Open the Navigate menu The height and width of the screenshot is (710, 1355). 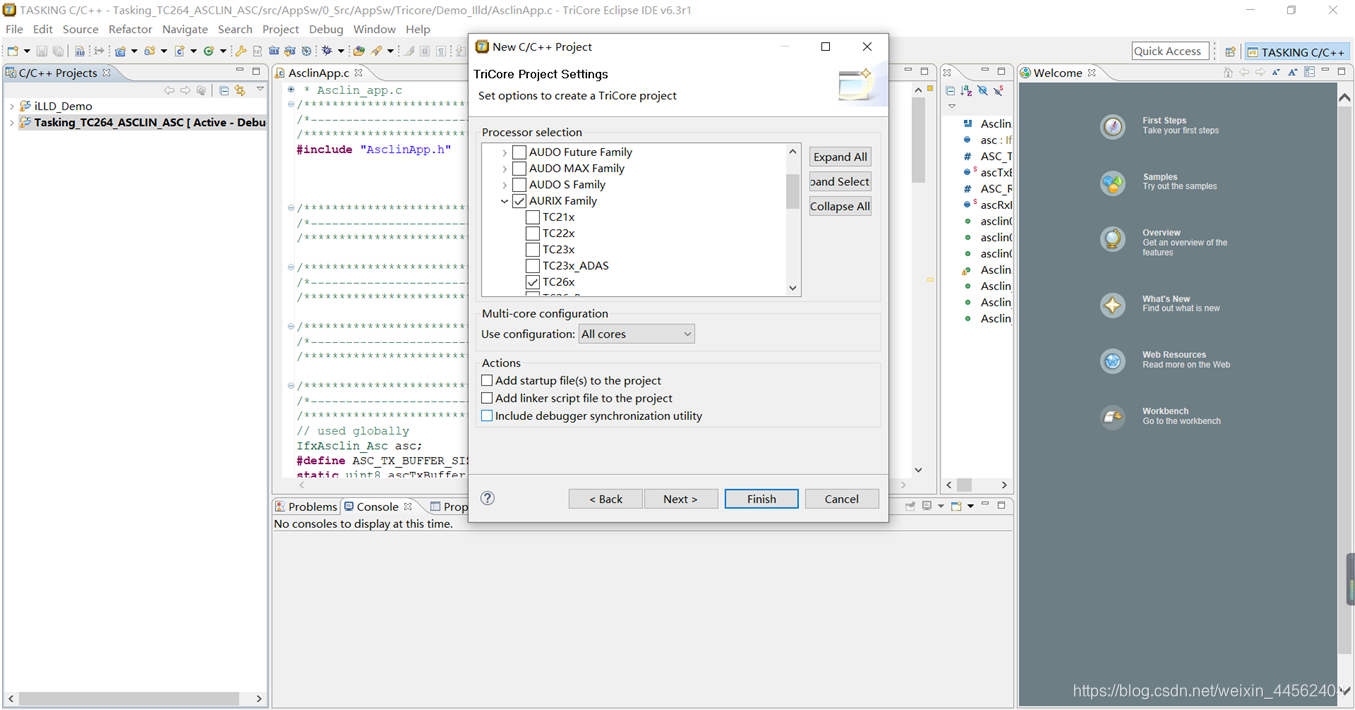click(185, 29)
